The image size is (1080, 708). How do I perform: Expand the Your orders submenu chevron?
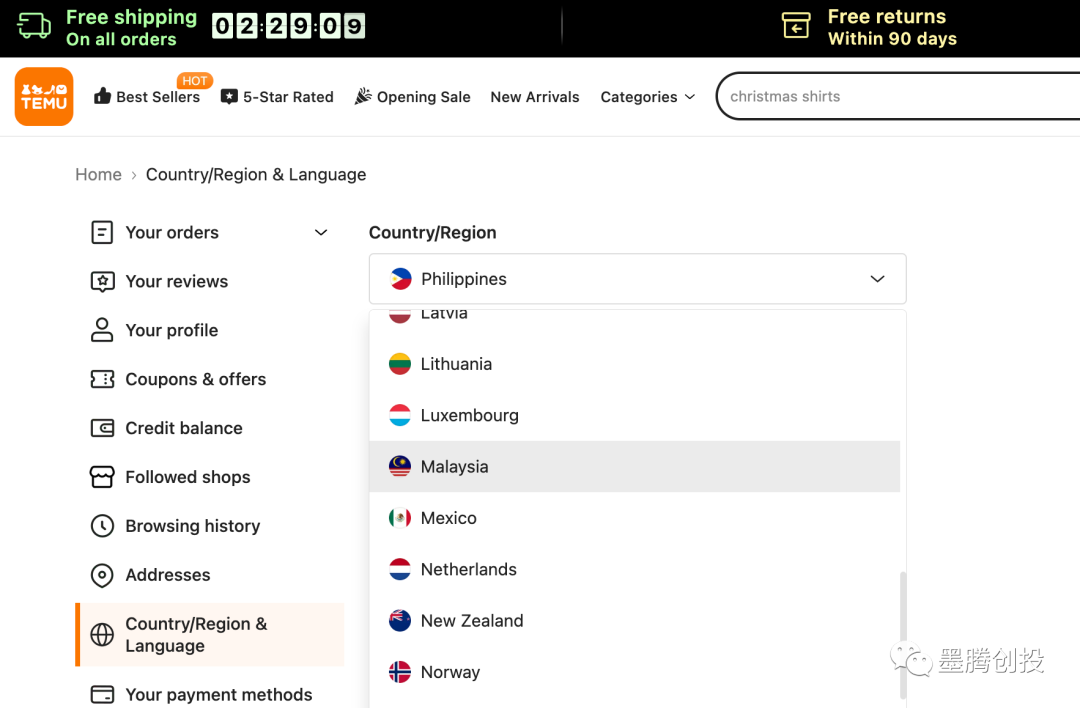[x=321, y=233]
